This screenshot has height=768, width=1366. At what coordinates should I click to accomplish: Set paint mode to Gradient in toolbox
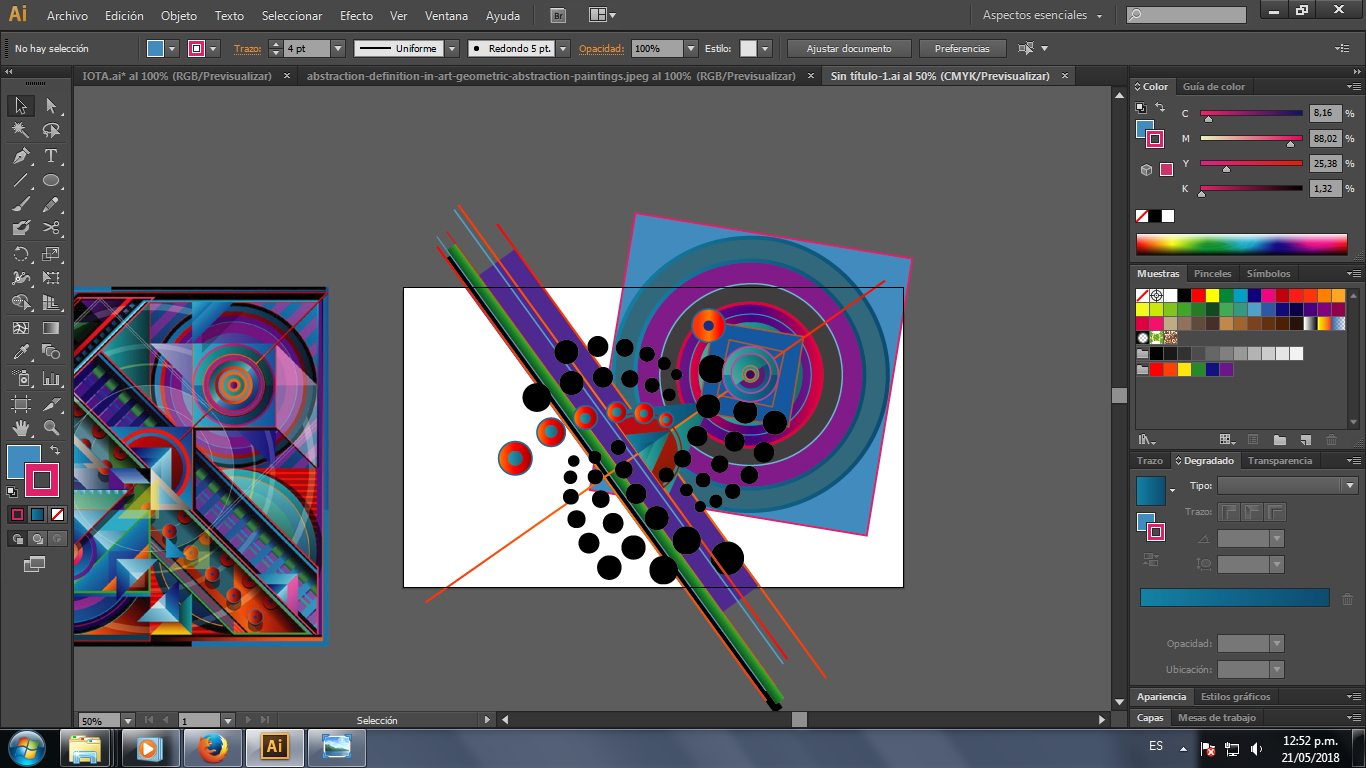pos(37,514)
